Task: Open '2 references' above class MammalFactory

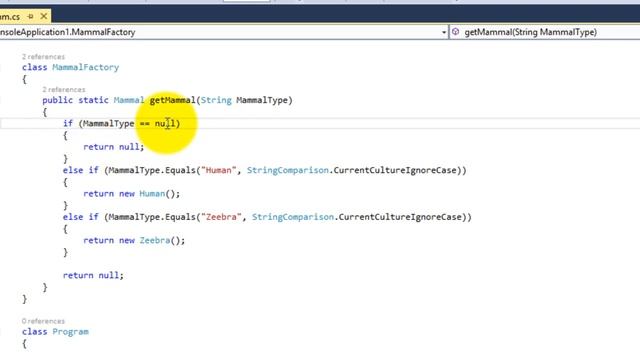Action: point(43,57)
